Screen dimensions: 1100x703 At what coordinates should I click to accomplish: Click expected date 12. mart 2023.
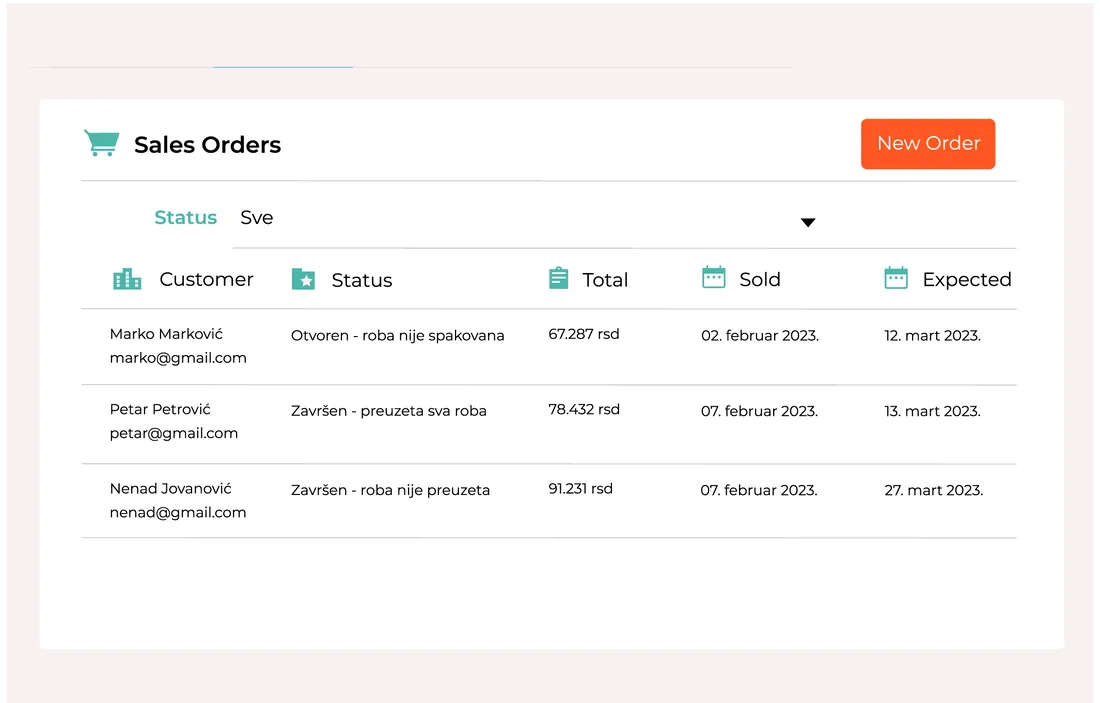(x=932, y=335)
